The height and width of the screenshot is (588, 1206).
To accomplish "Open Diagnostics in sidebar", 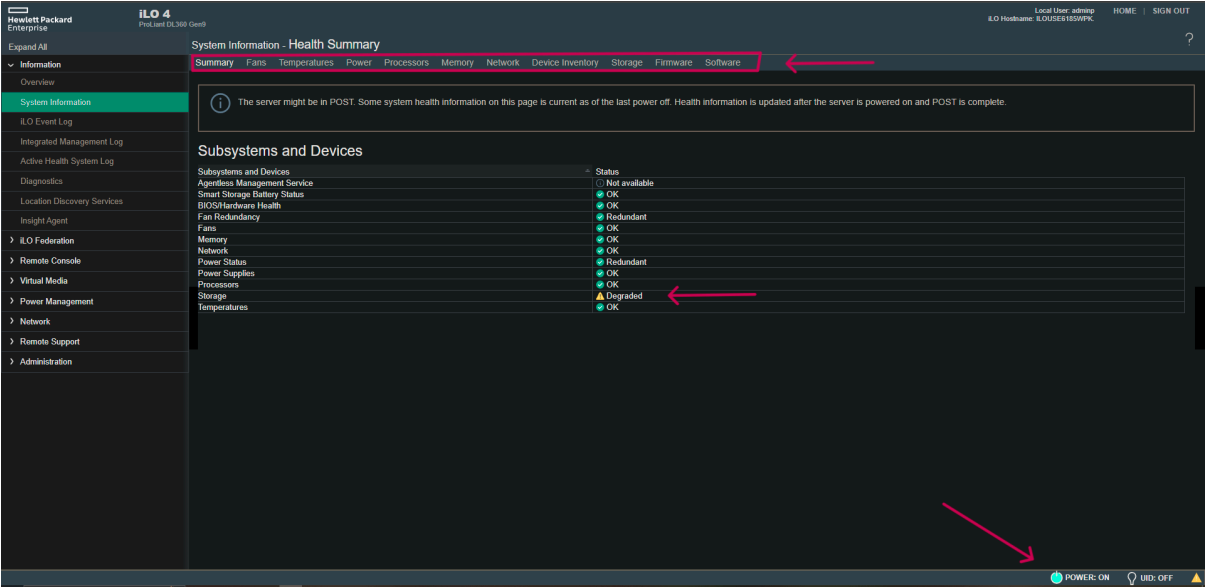I will [41, 181].
